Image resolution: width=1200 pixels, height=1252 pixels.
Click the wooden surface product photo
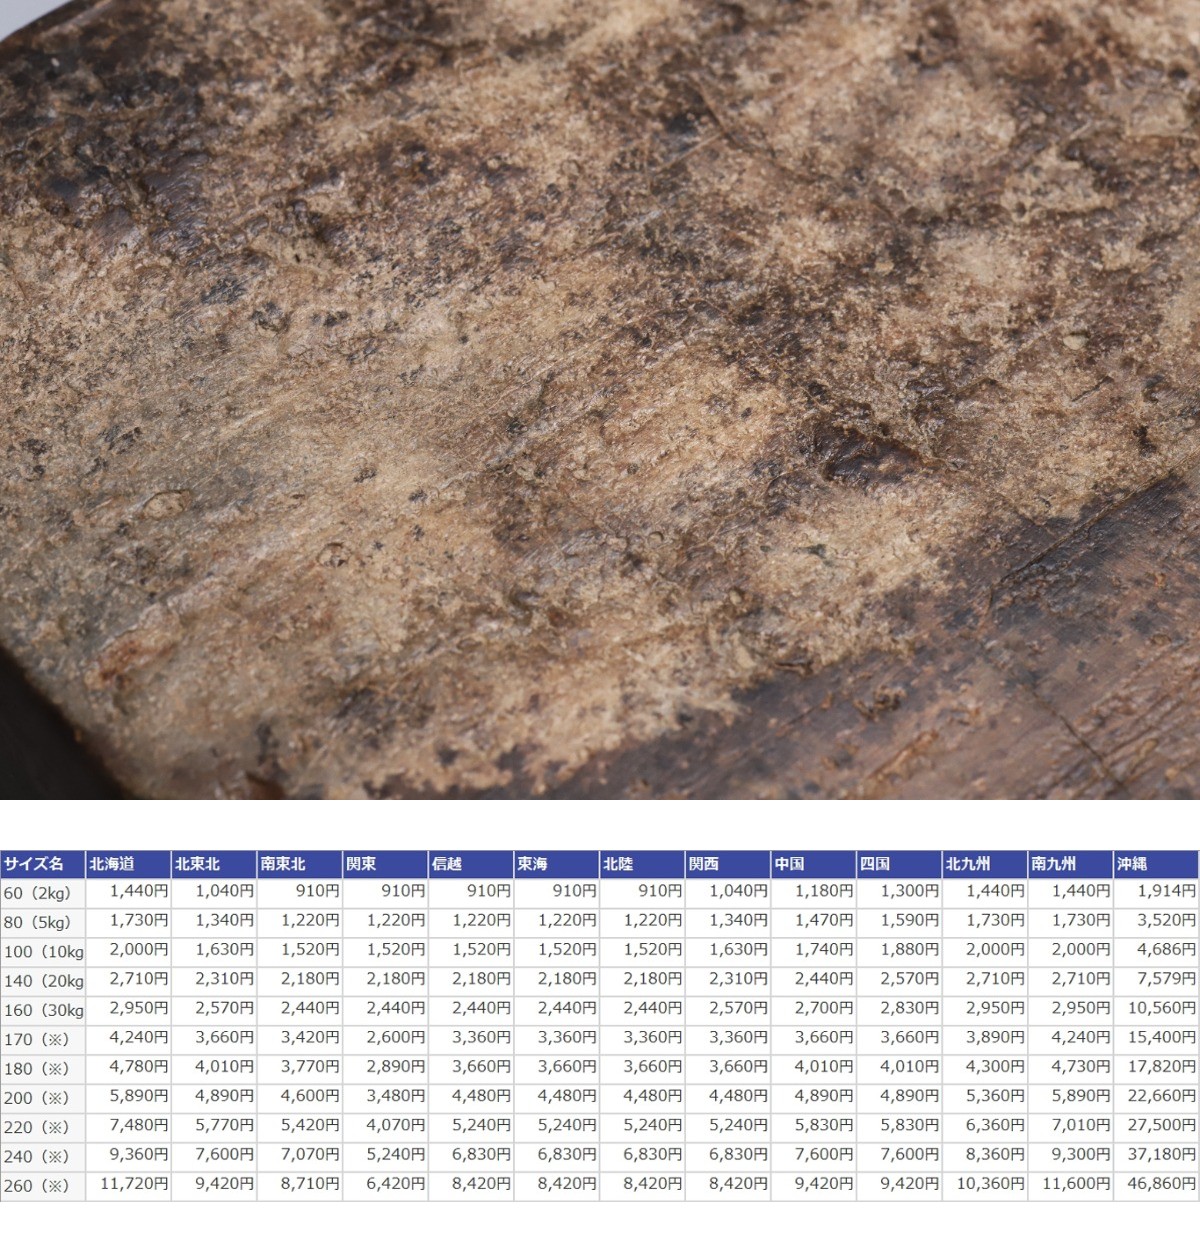click(x=600, y=400)
